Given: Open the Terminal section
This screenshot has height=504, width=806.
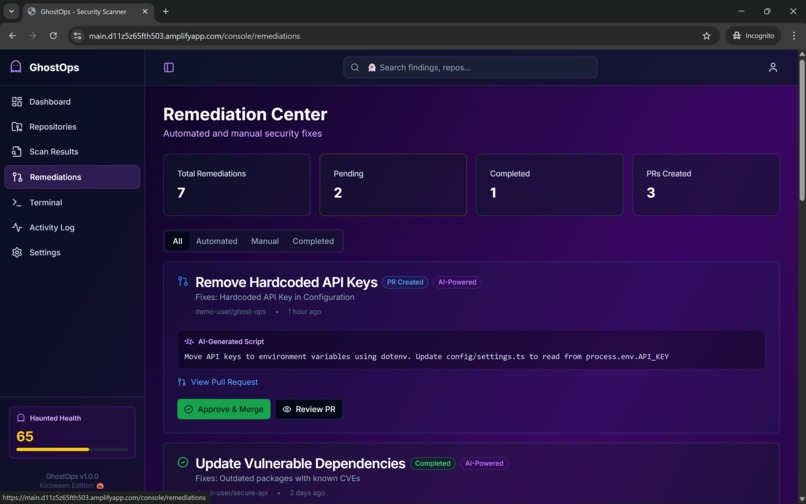Looking at the screenshot, I should pyautogui.click(x=72, y=203).
